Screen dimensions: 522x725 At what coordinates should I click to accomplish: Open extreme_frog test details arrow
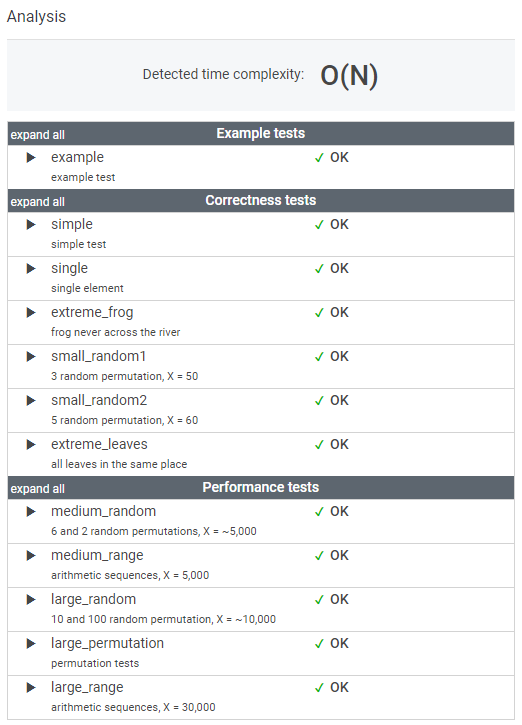click(x=31, y=313)
